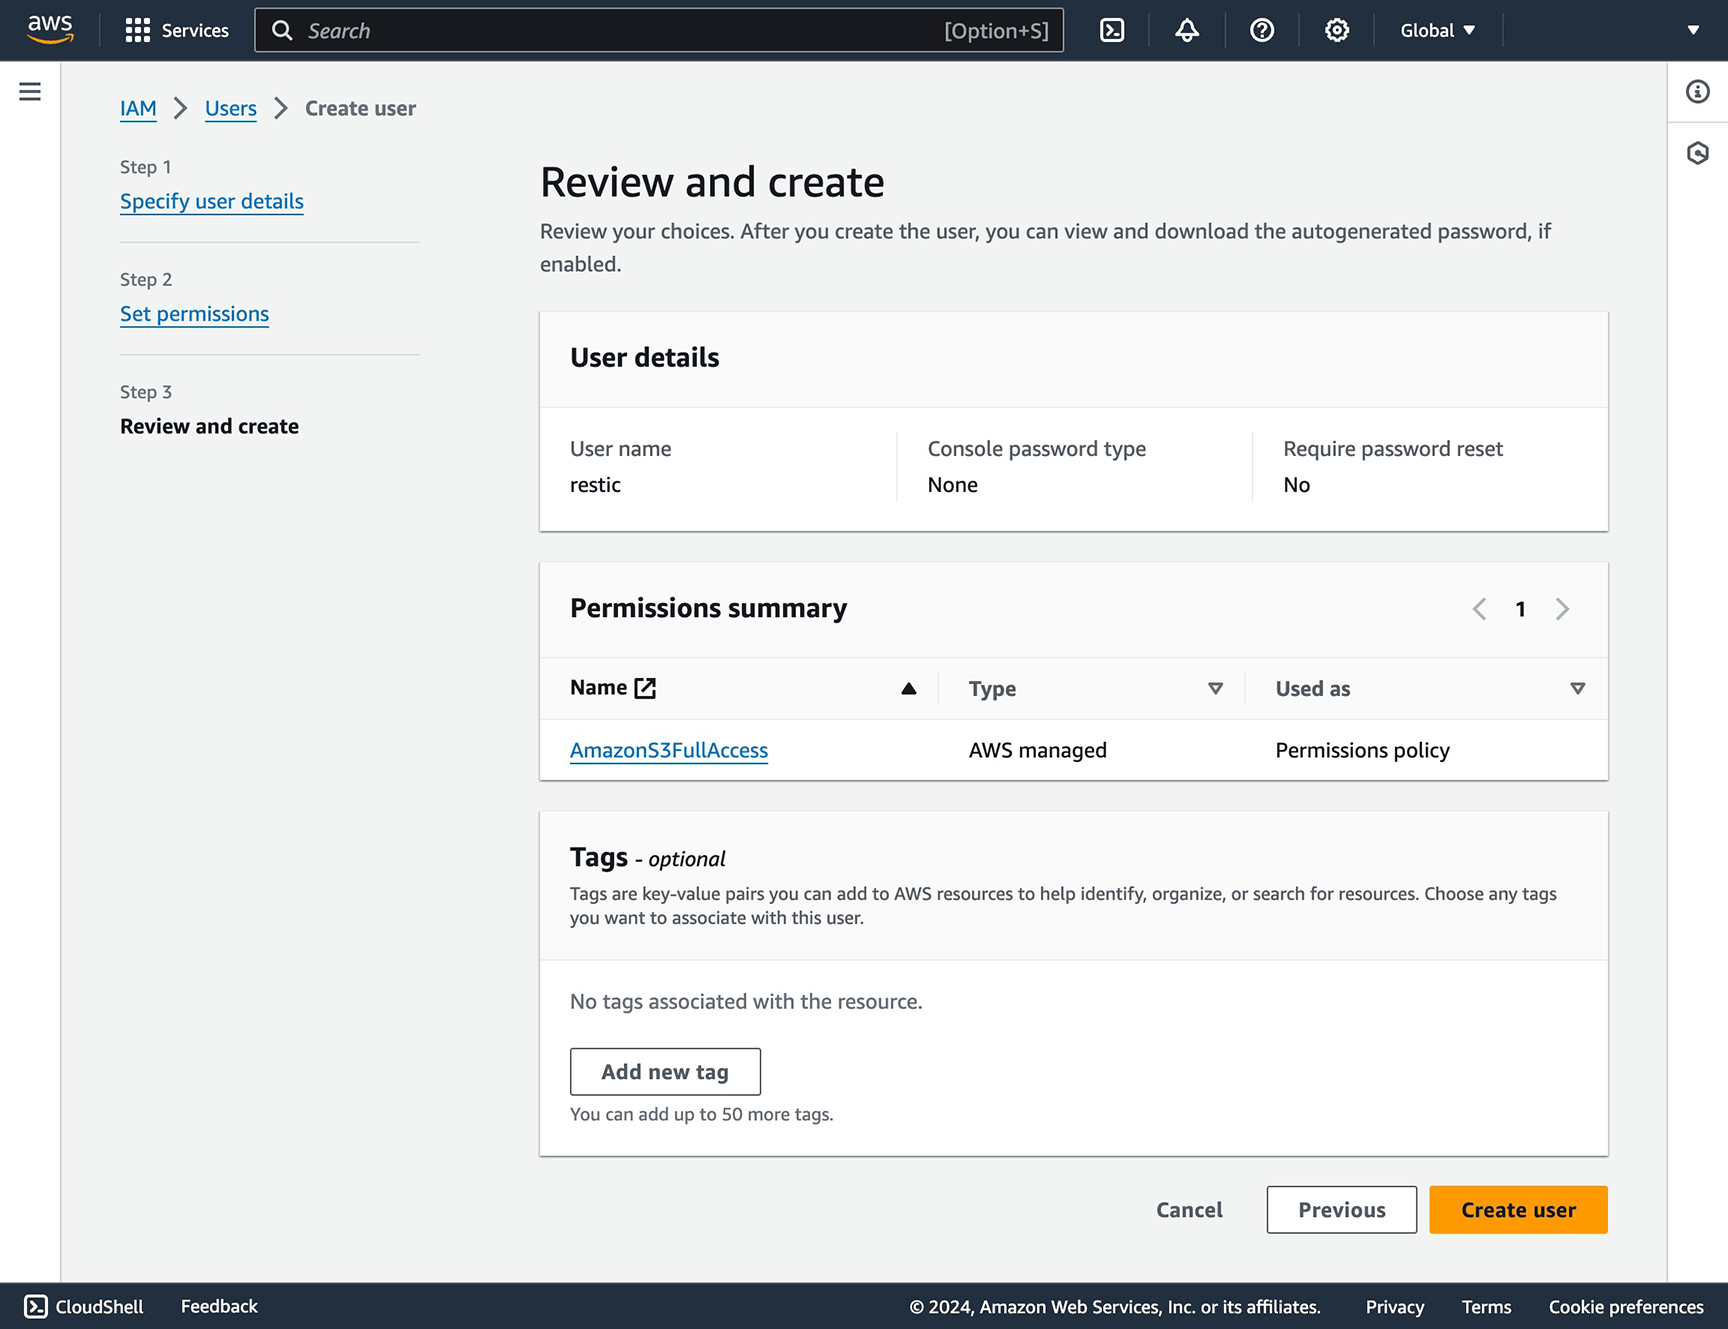This screenshot has height=1329, width=1728.
Task: Sort permissions by Used as column
Action: pyautogui.click(x=1577, y=688)
